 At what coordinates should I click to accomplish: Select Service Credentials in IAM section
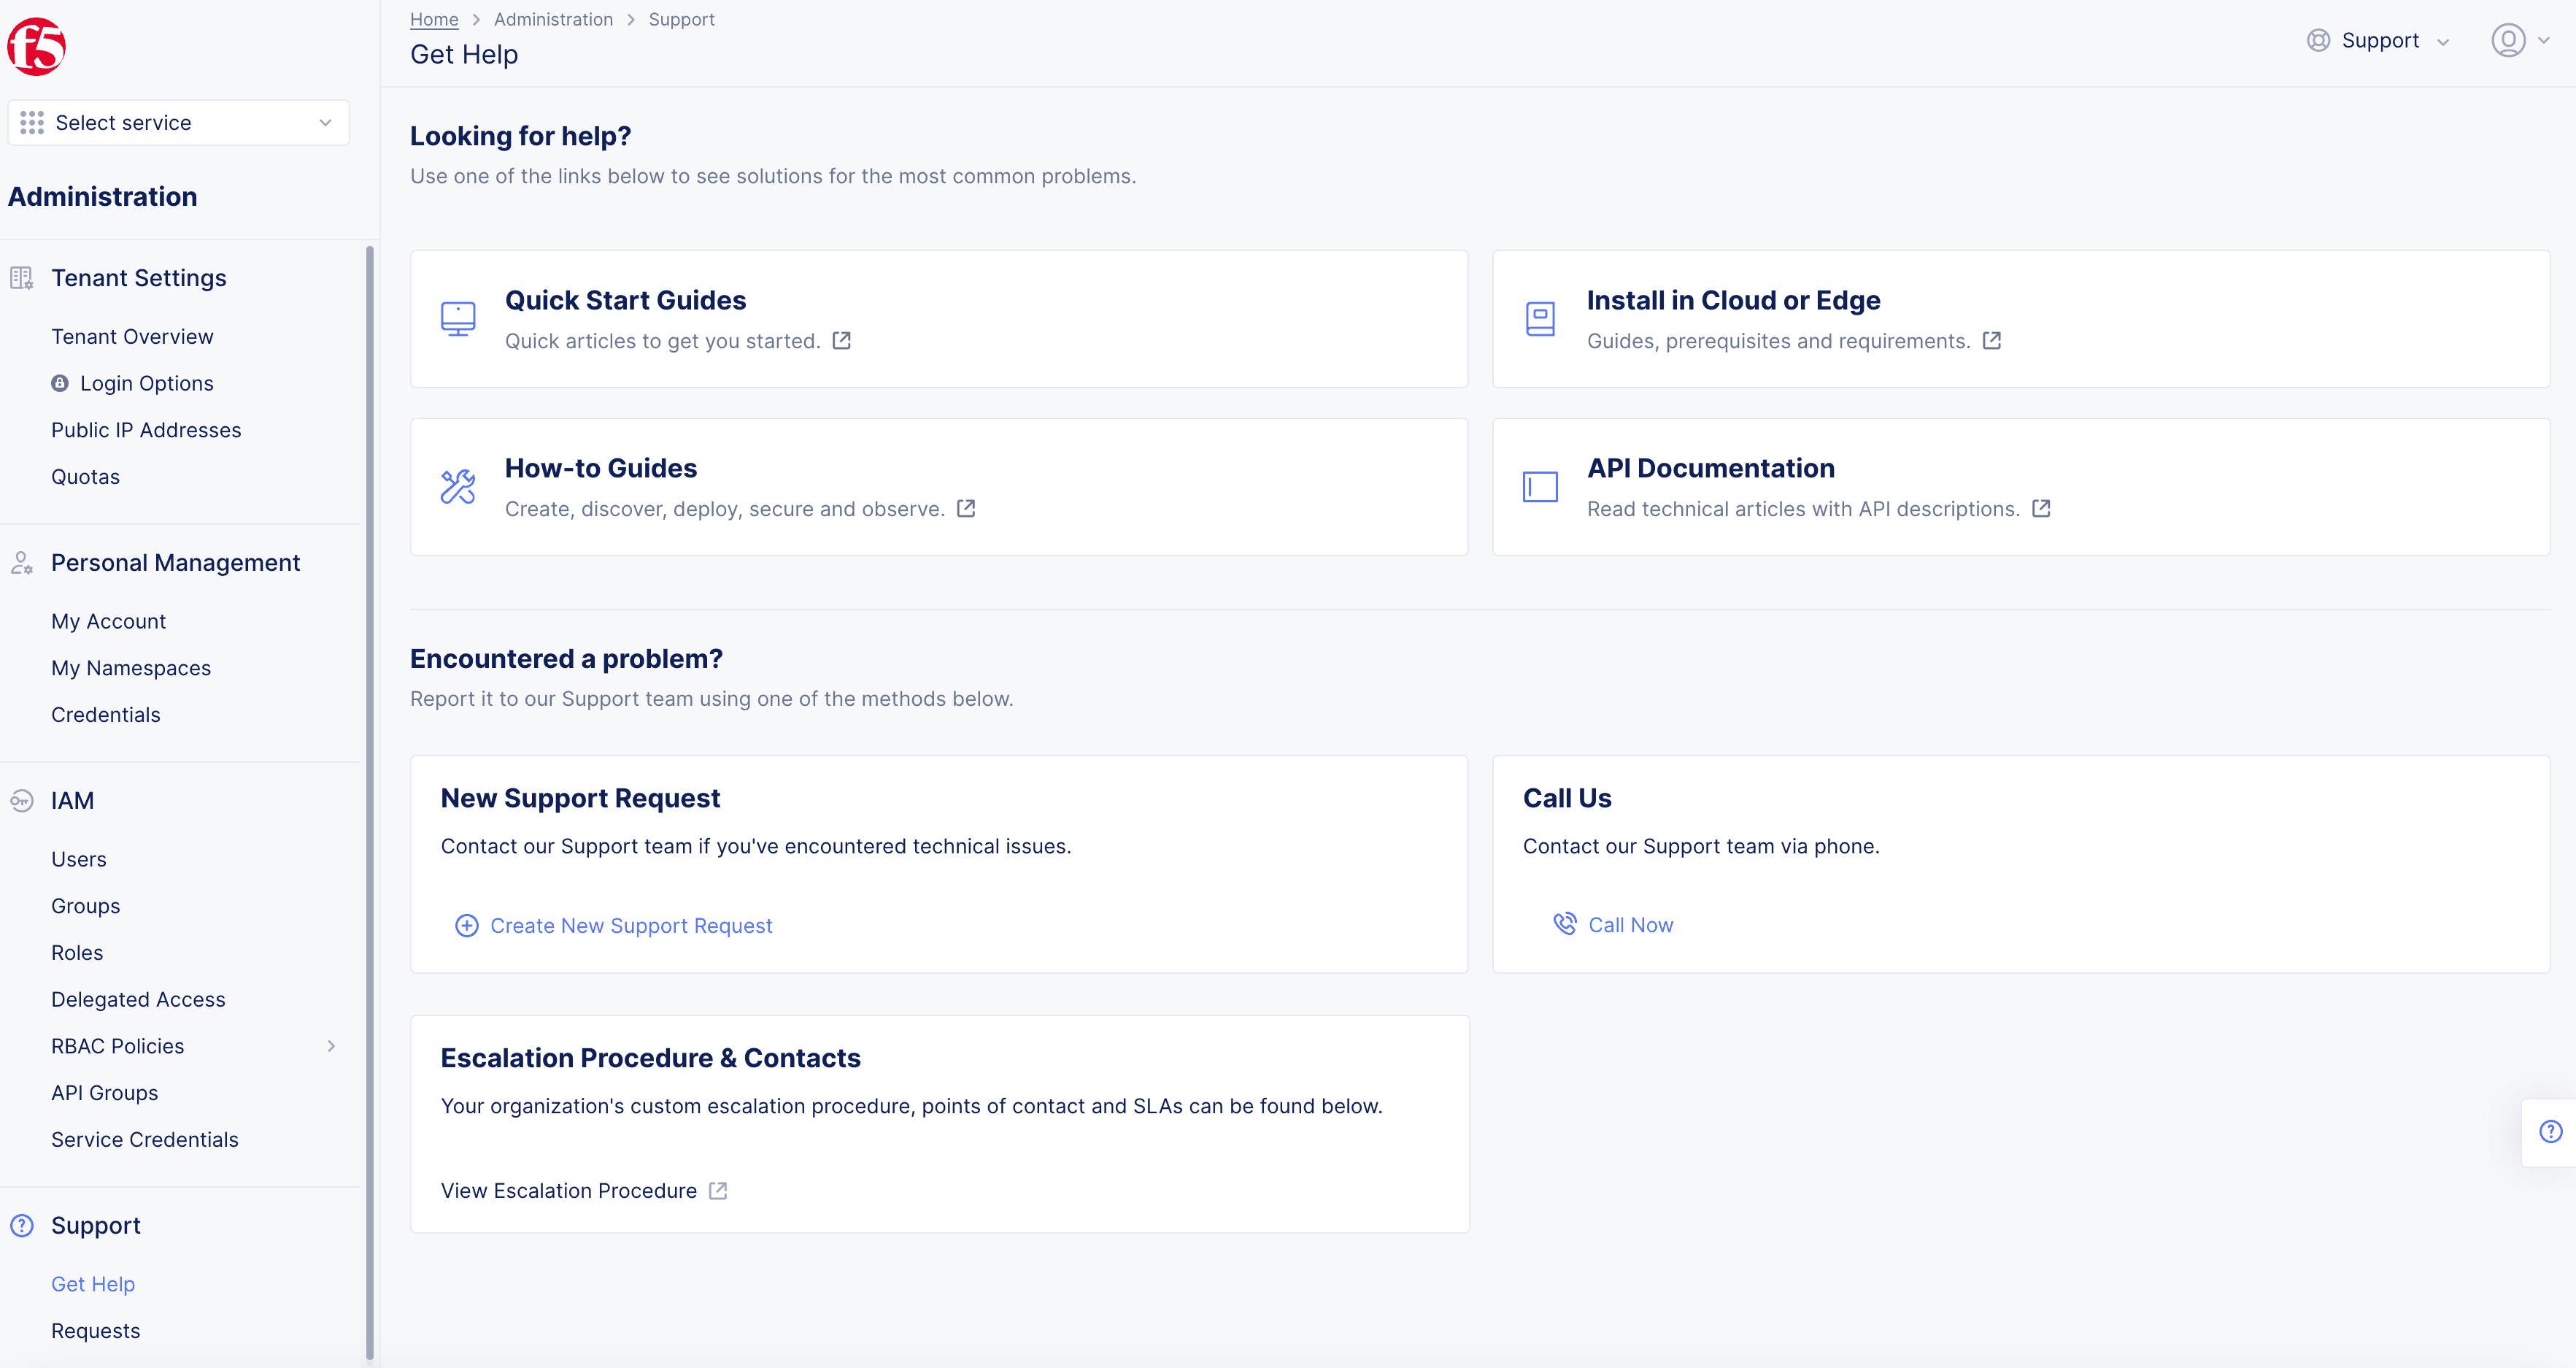(145, 1140)
